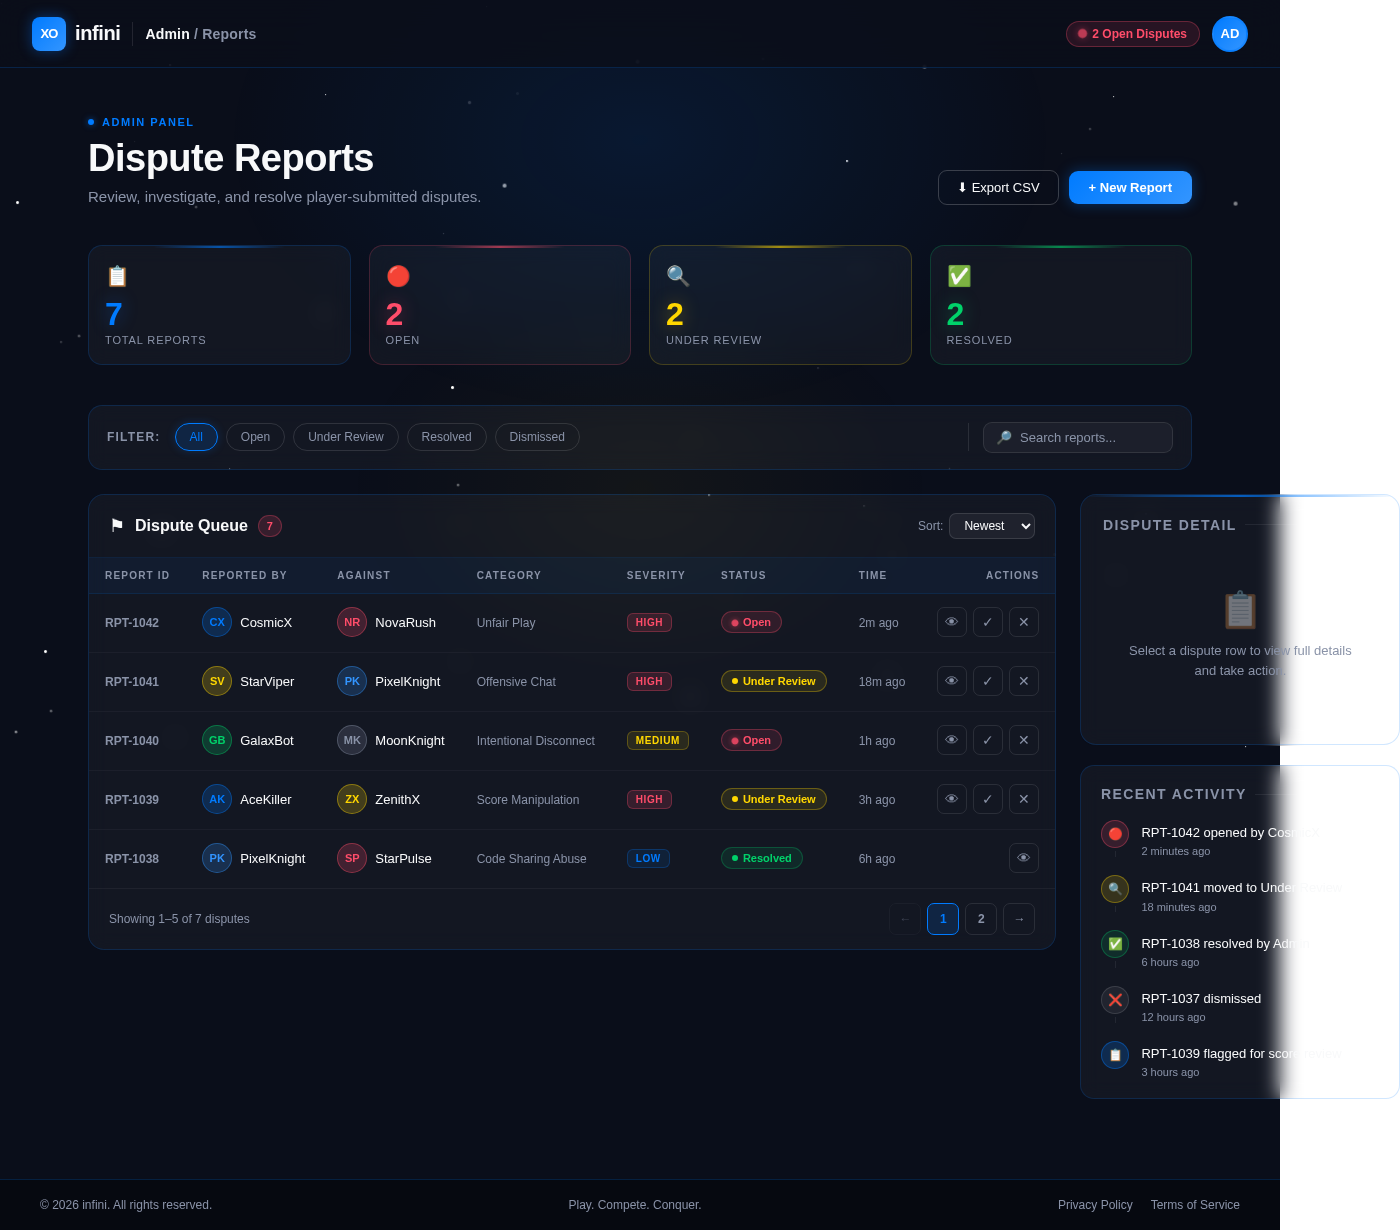1400x1230 pixels.
Task: Click the magnifying glass icon on Under Review card
Action: click(677, 276)
